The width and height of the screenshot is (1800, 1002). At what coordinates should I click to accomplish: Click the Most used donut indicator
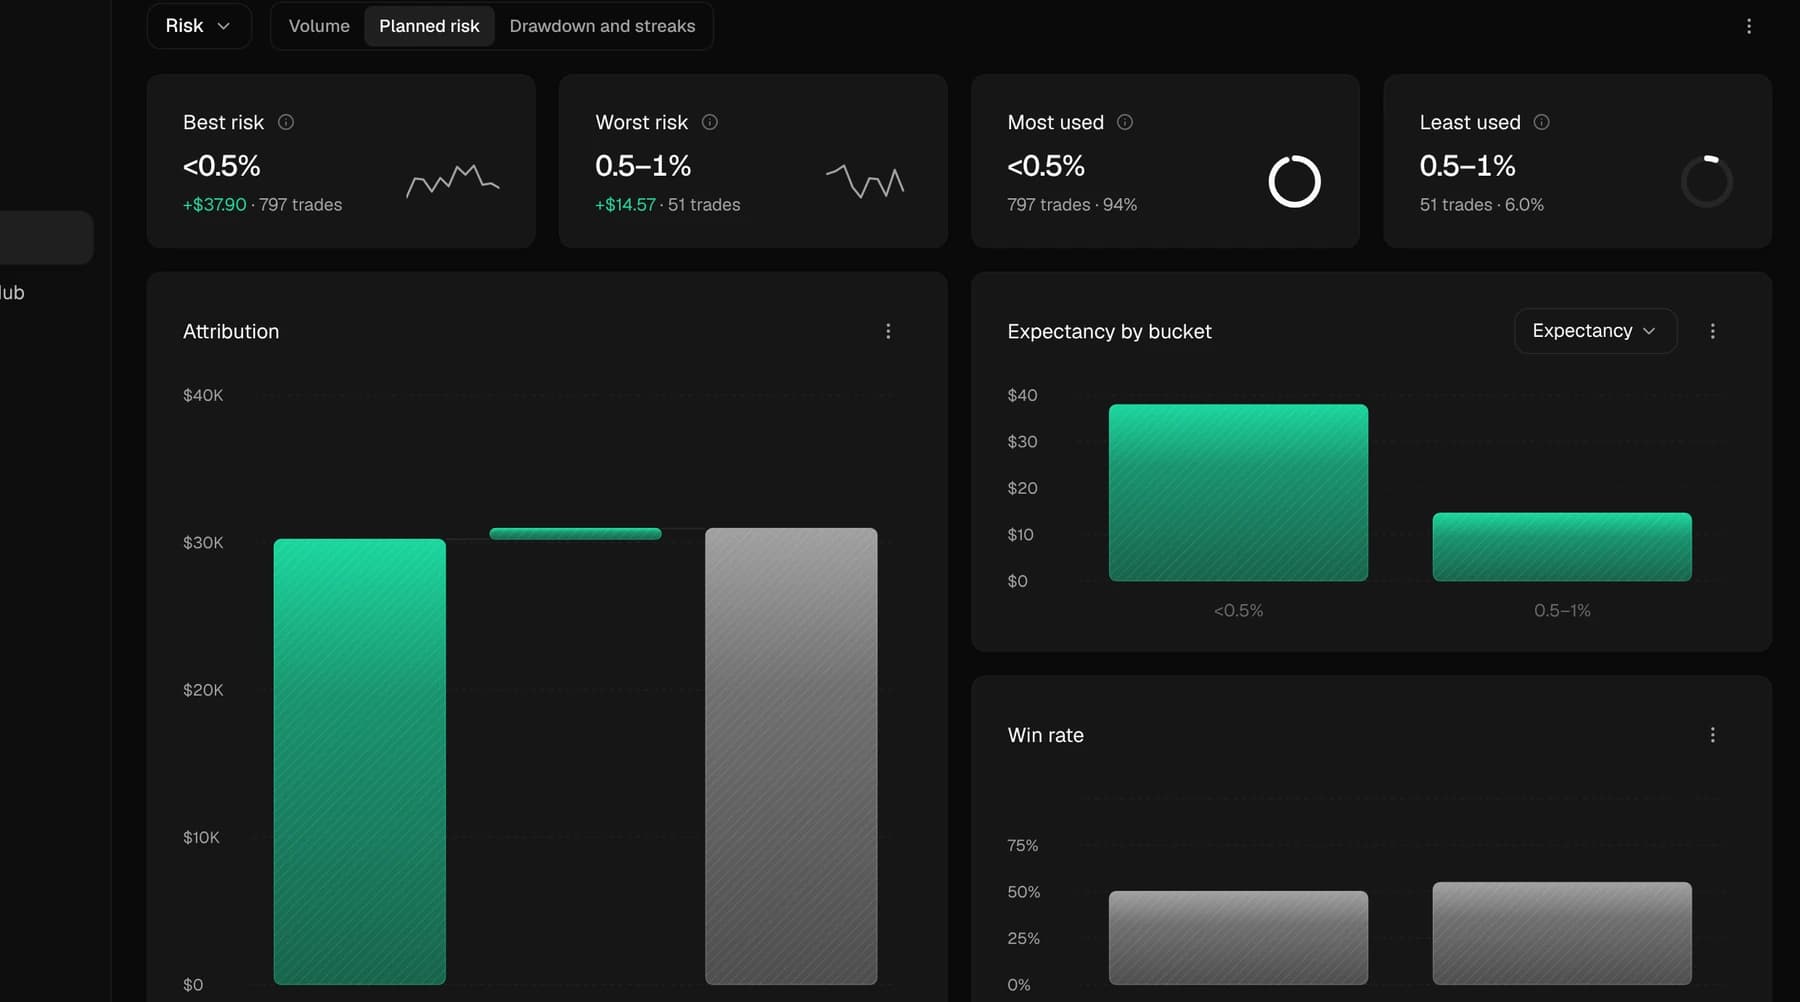1294,181
